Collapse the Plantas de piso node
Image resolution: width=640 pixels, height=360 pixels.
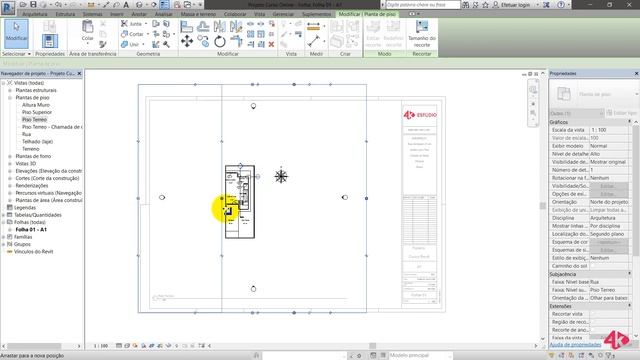click(x=10, y=98)
